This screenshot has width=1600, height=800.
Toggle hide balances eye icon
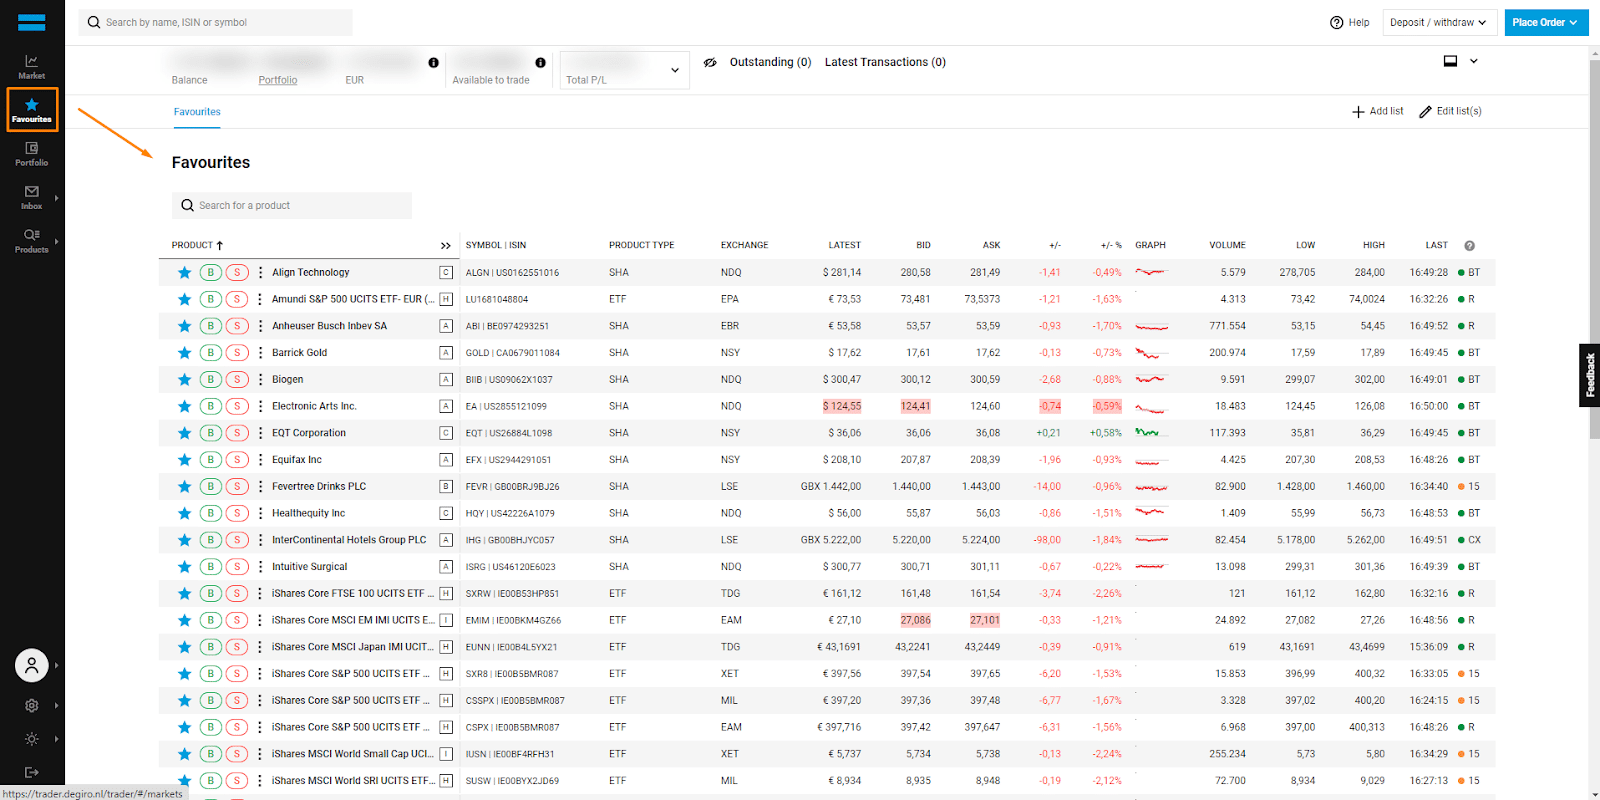710,62
